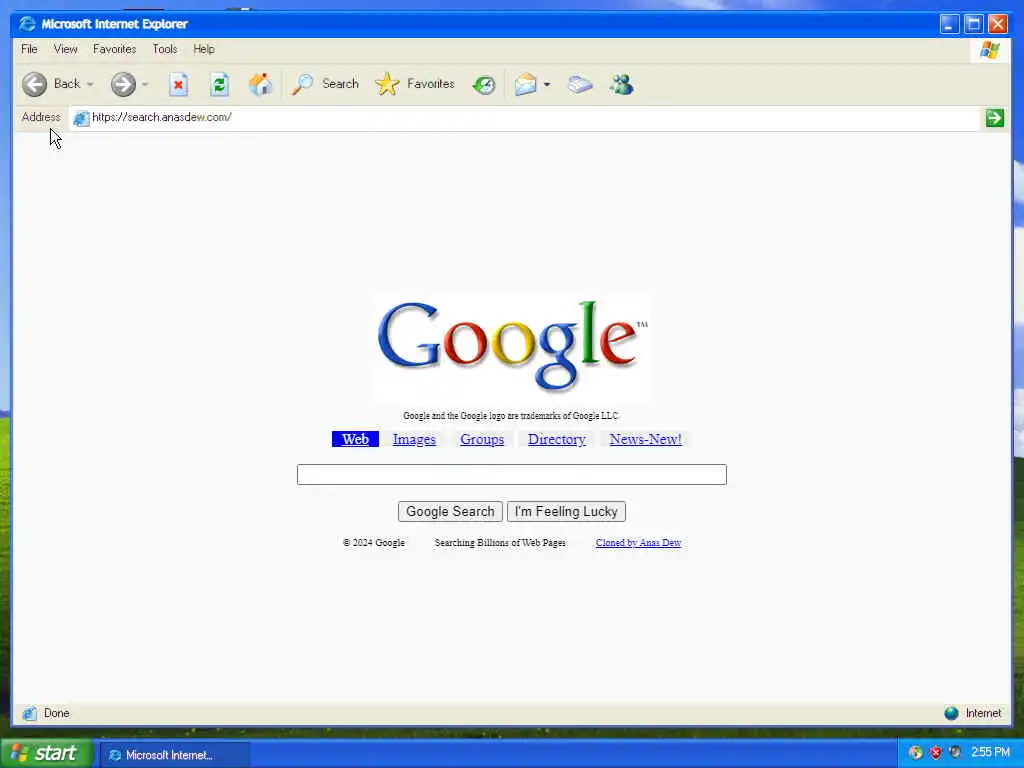Open Messenger icon in toolbar
This screenshot has width=1024, height=768.
[622, 84]
